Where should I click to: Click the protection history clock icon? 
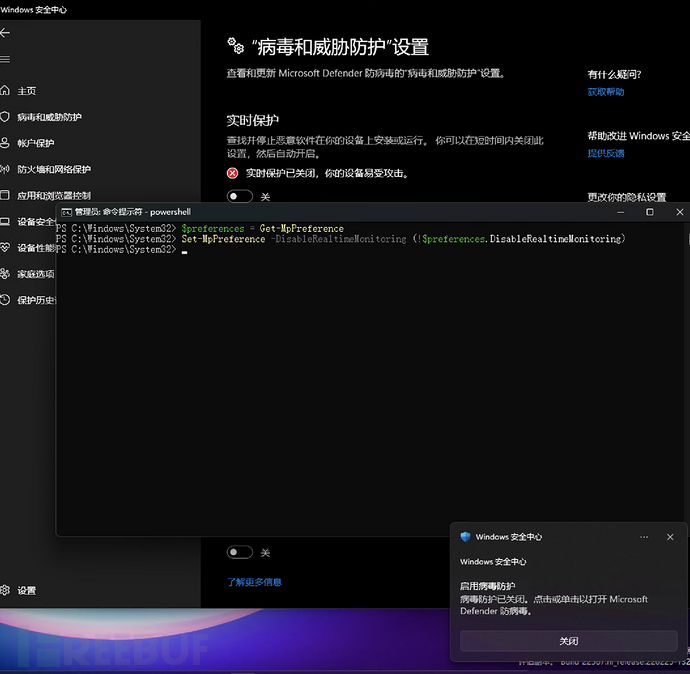pyautogui.click(x=5, y=300)
